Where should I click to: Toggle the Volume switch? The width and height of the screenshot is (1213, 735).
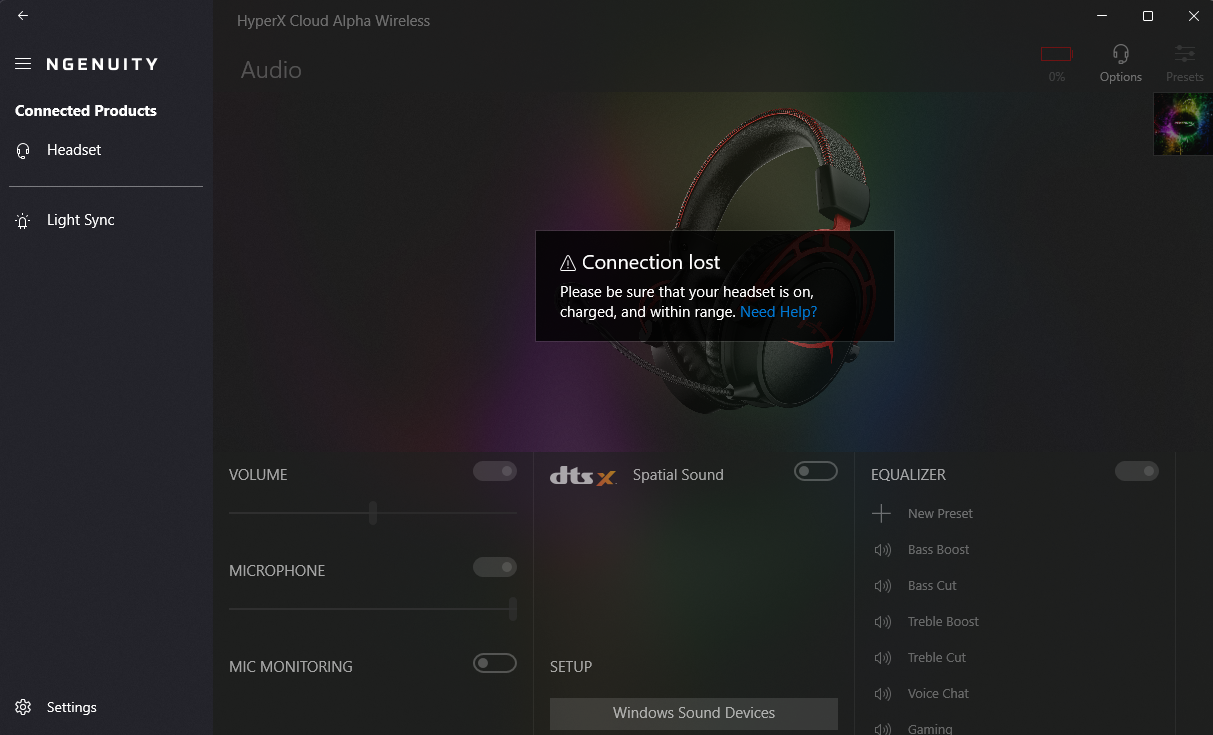[x=495, y=471]
